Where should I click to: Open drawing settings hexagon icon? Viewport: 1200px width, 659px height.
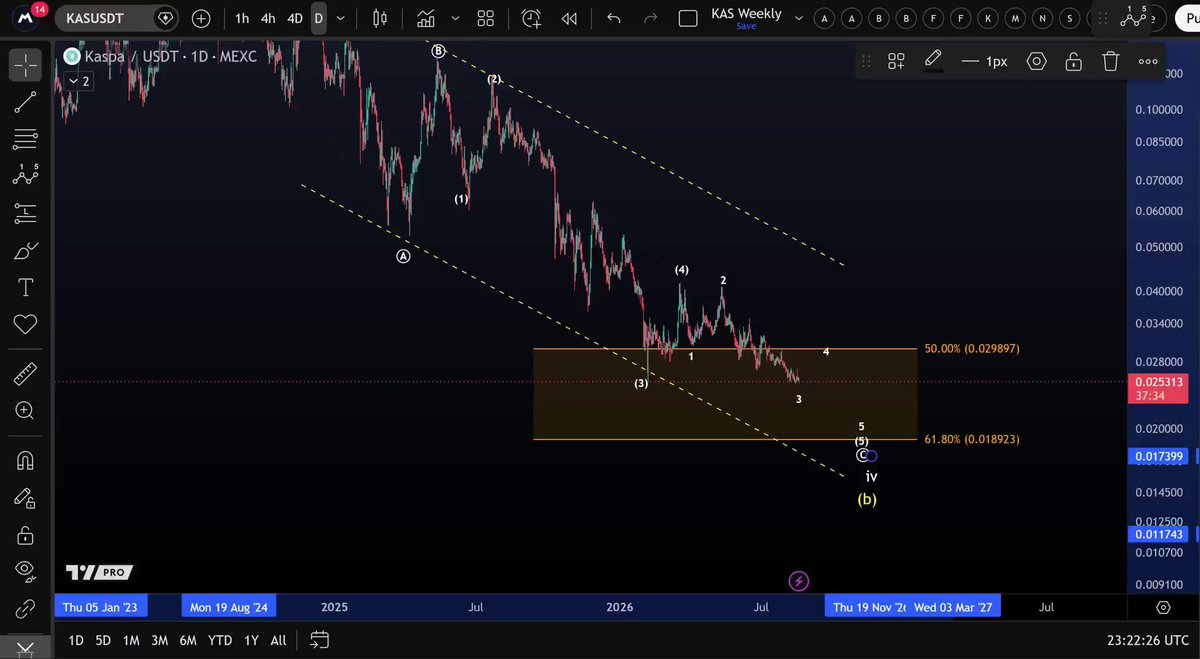point(1037,61)
